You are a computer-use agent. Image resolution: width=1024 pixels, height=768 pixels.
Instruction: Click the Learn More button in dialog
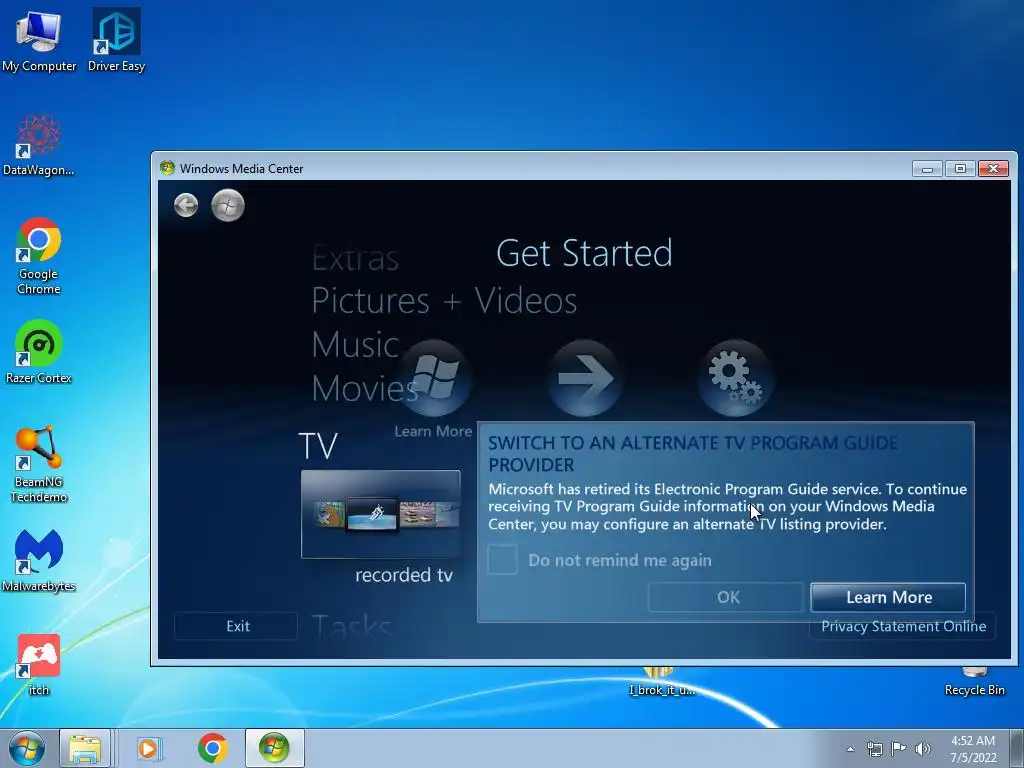(x=888, y=597)
